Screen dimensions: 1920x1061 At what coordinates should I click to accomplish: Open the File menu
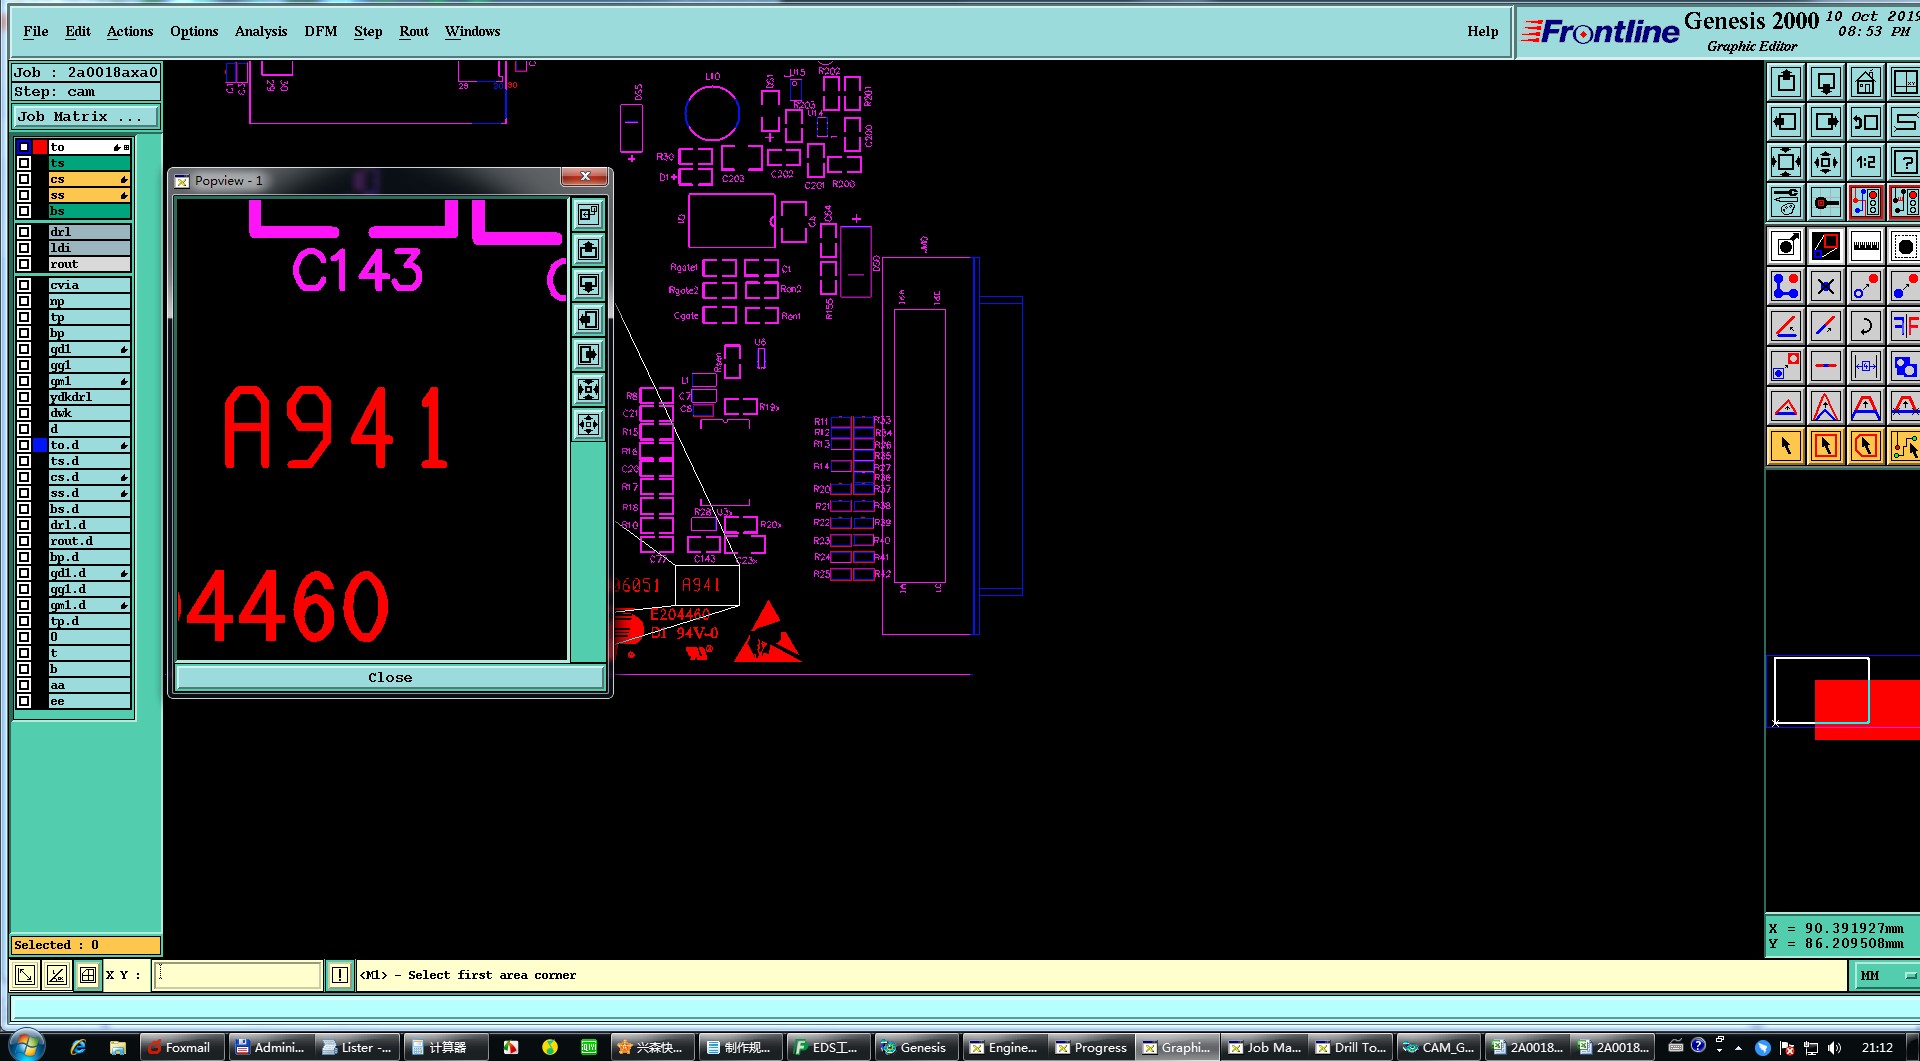[x=36, y=31]
